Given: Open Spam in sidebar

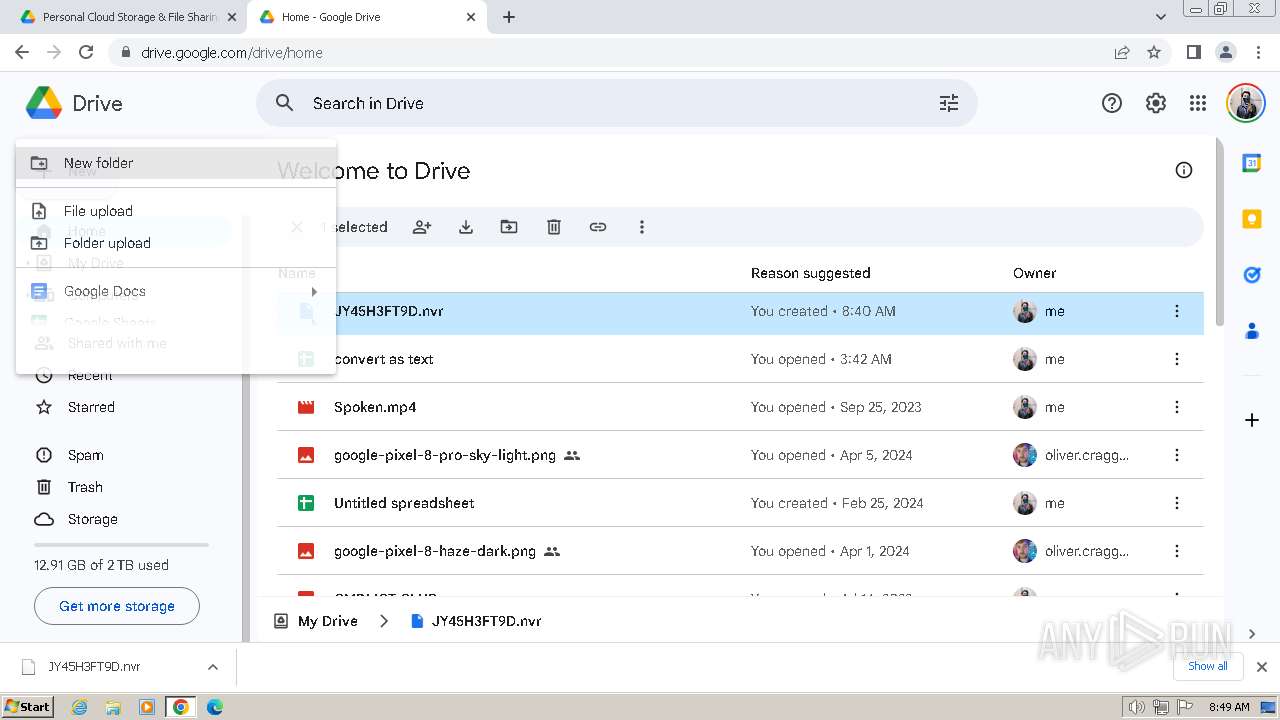Looking at the screenshot, I should pos(85,455).
